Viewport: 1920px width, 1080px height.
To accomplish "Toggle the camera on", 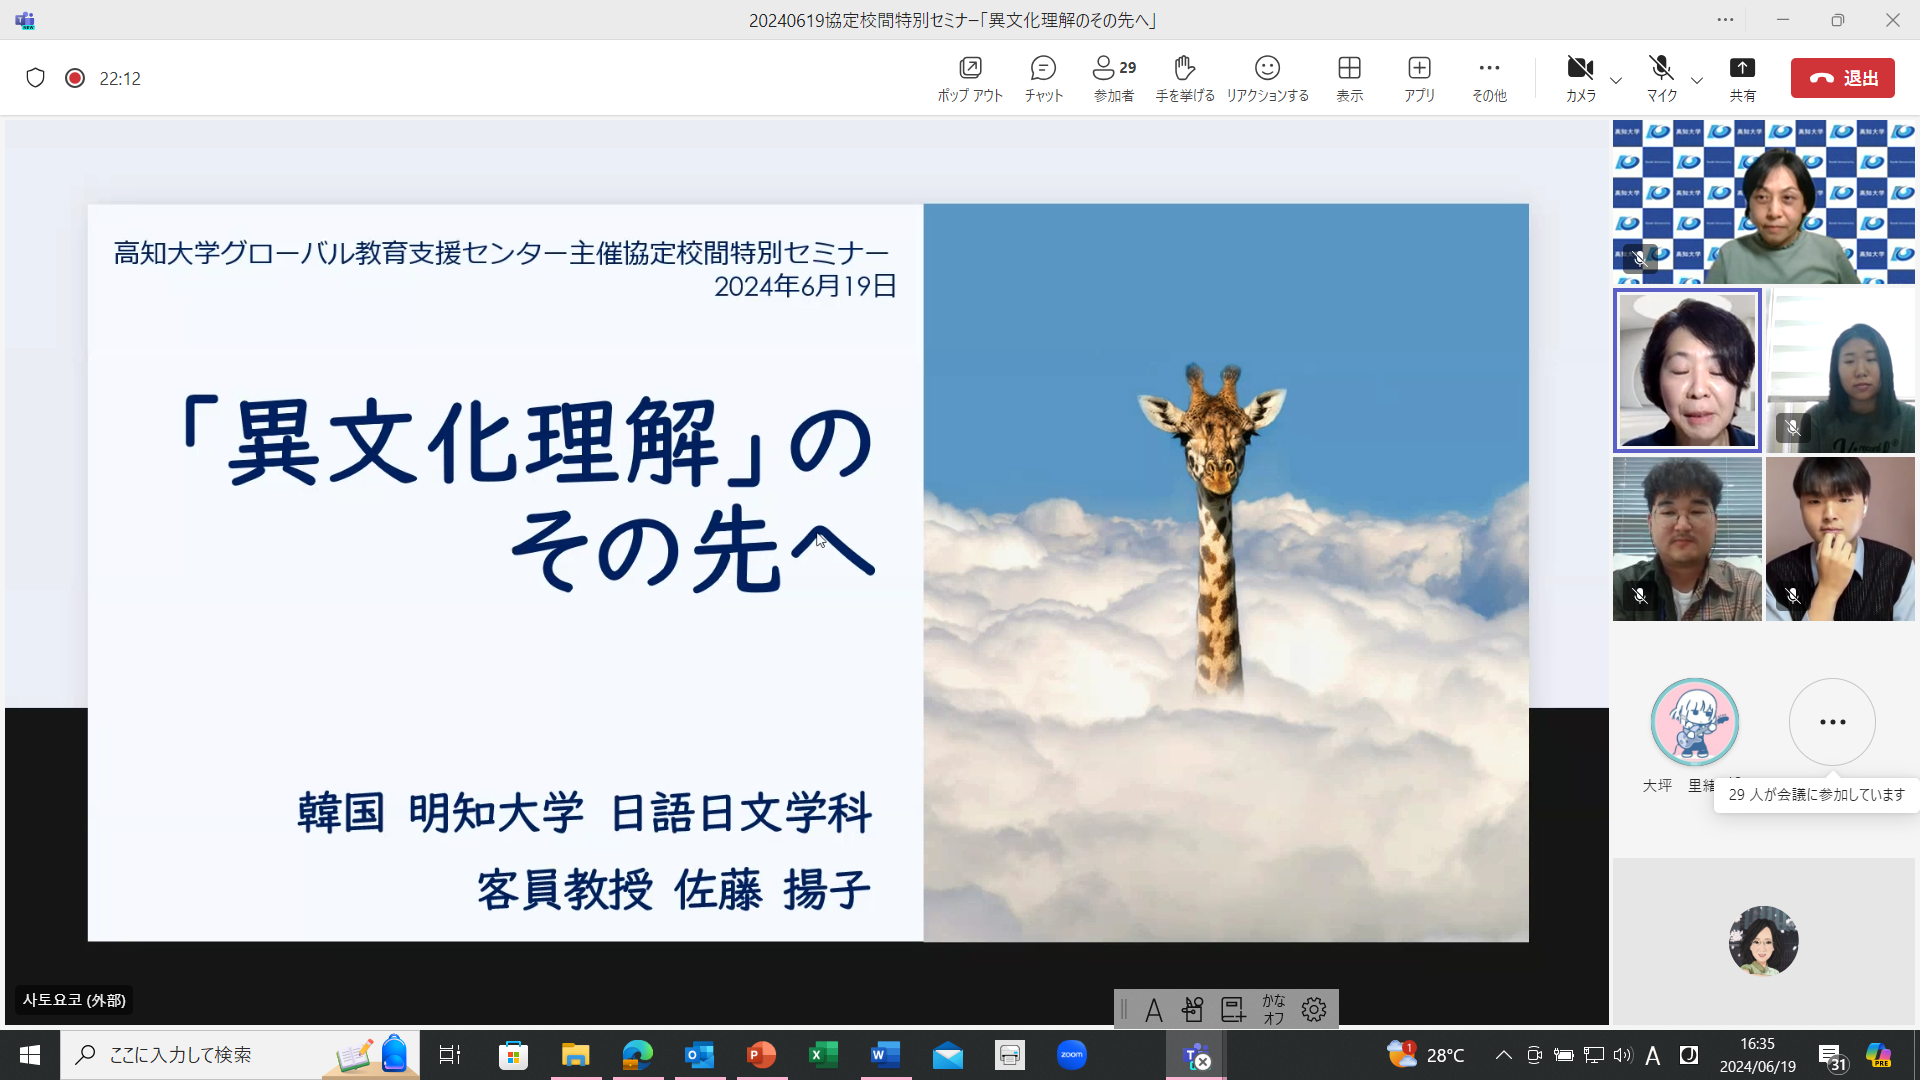I will point(1580,78).
